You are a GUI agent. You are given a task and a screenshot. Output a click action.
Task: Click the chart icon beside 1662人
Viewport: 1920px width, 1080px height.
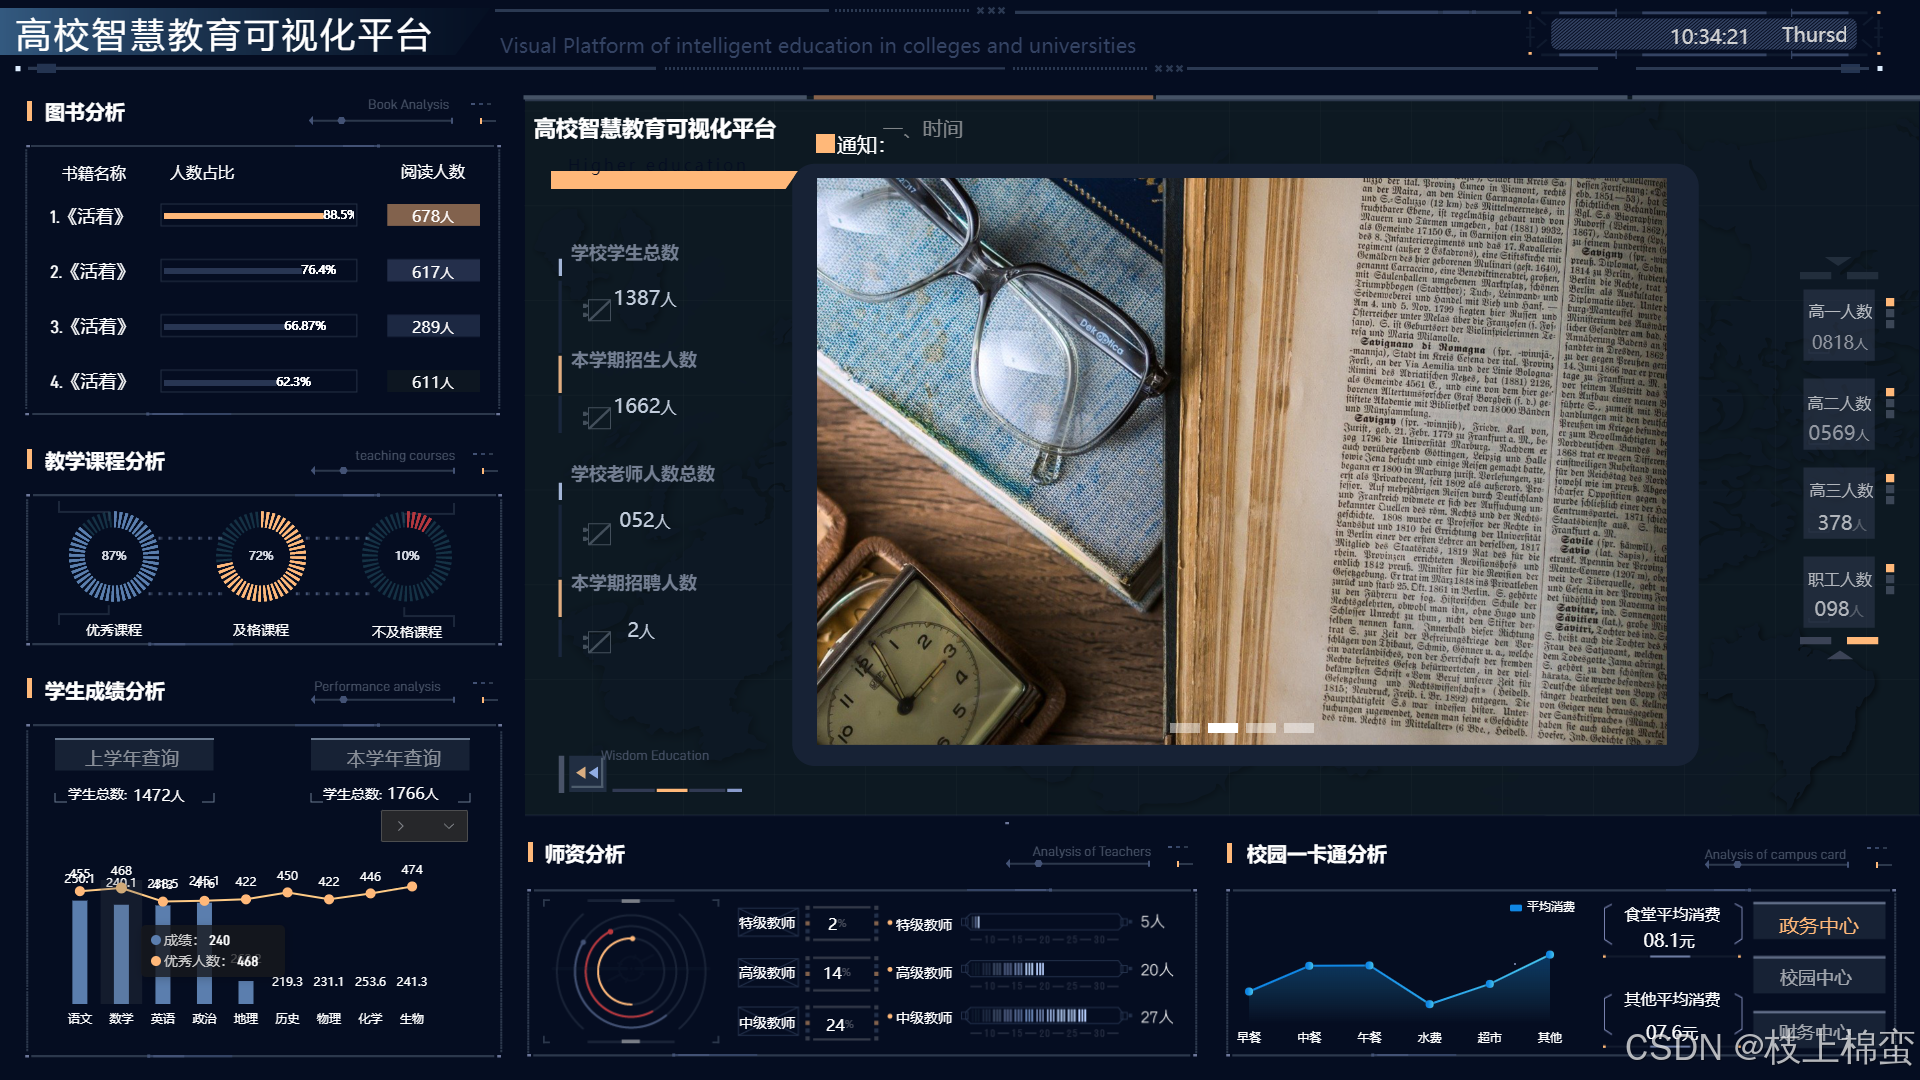coord(598,418)
